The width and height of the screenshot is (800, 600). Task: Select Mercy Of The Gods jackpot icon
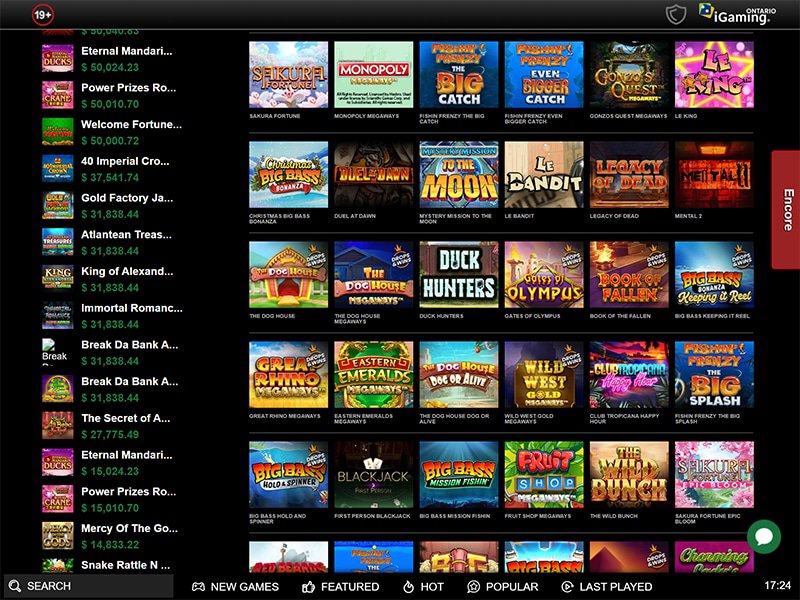[x=58, y=536]
